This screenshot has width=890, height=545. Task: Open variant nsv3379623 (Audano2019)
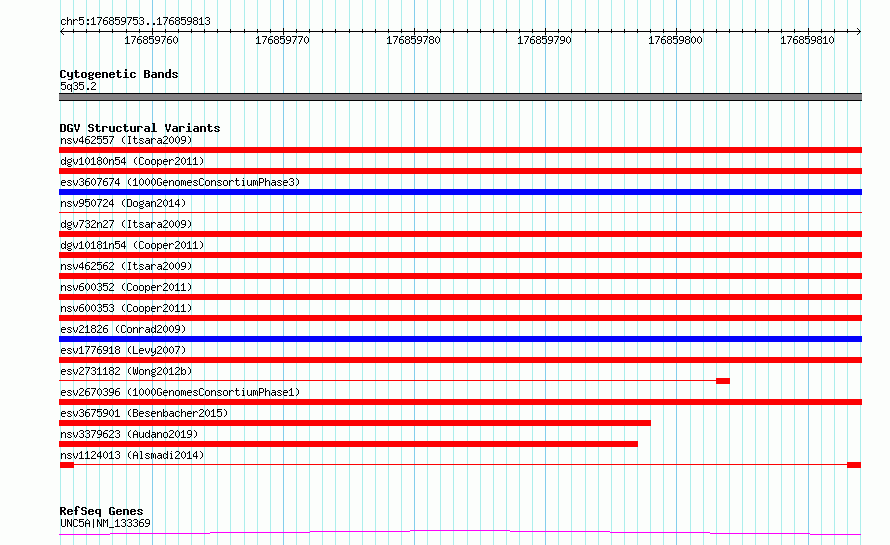point(129,434)
